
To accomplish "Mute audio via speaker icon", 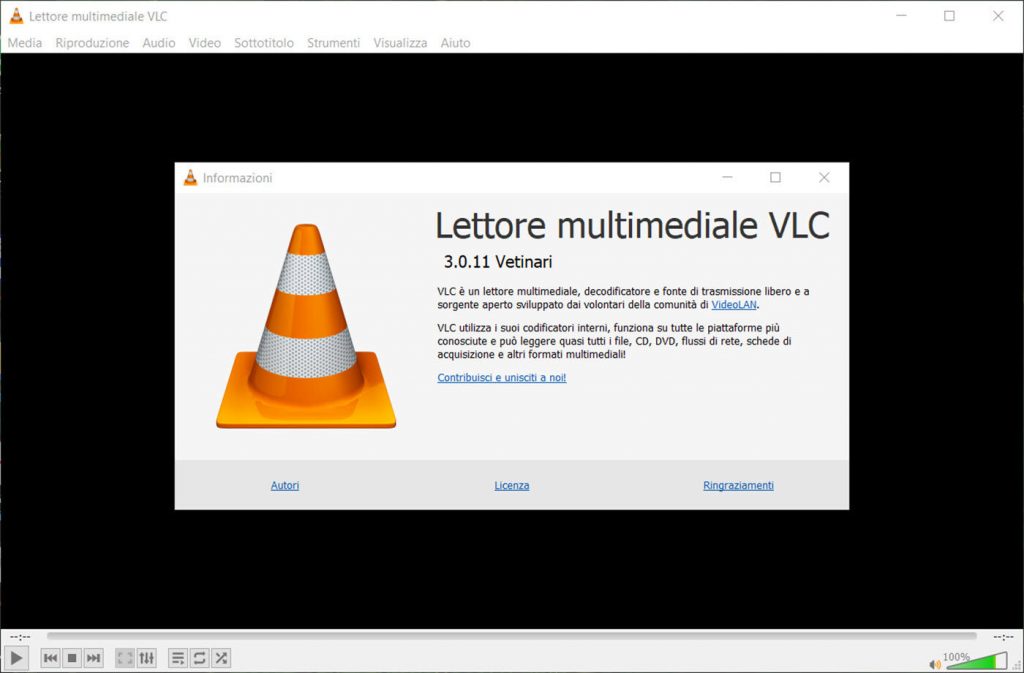I will click(935, 663).
